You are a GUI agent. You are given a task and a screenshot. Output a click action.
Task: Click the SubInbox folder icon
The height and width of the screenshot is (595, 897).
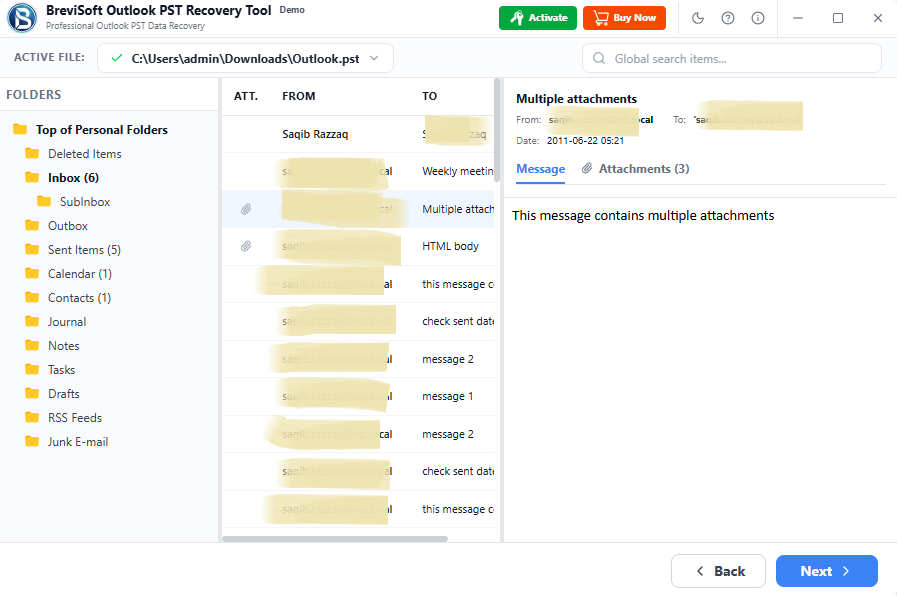[44, 201]
